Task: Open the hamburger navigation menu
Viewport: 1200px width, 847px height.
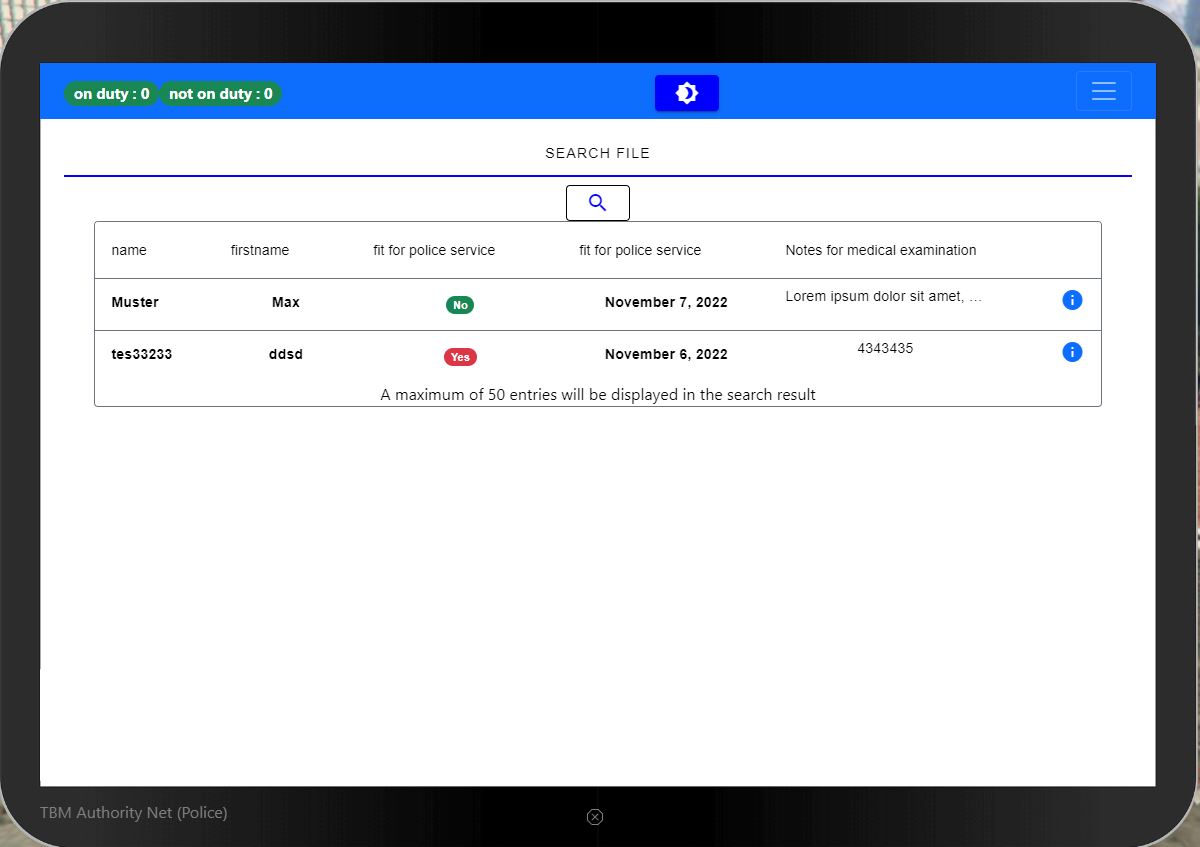Action: point(1104,91)
